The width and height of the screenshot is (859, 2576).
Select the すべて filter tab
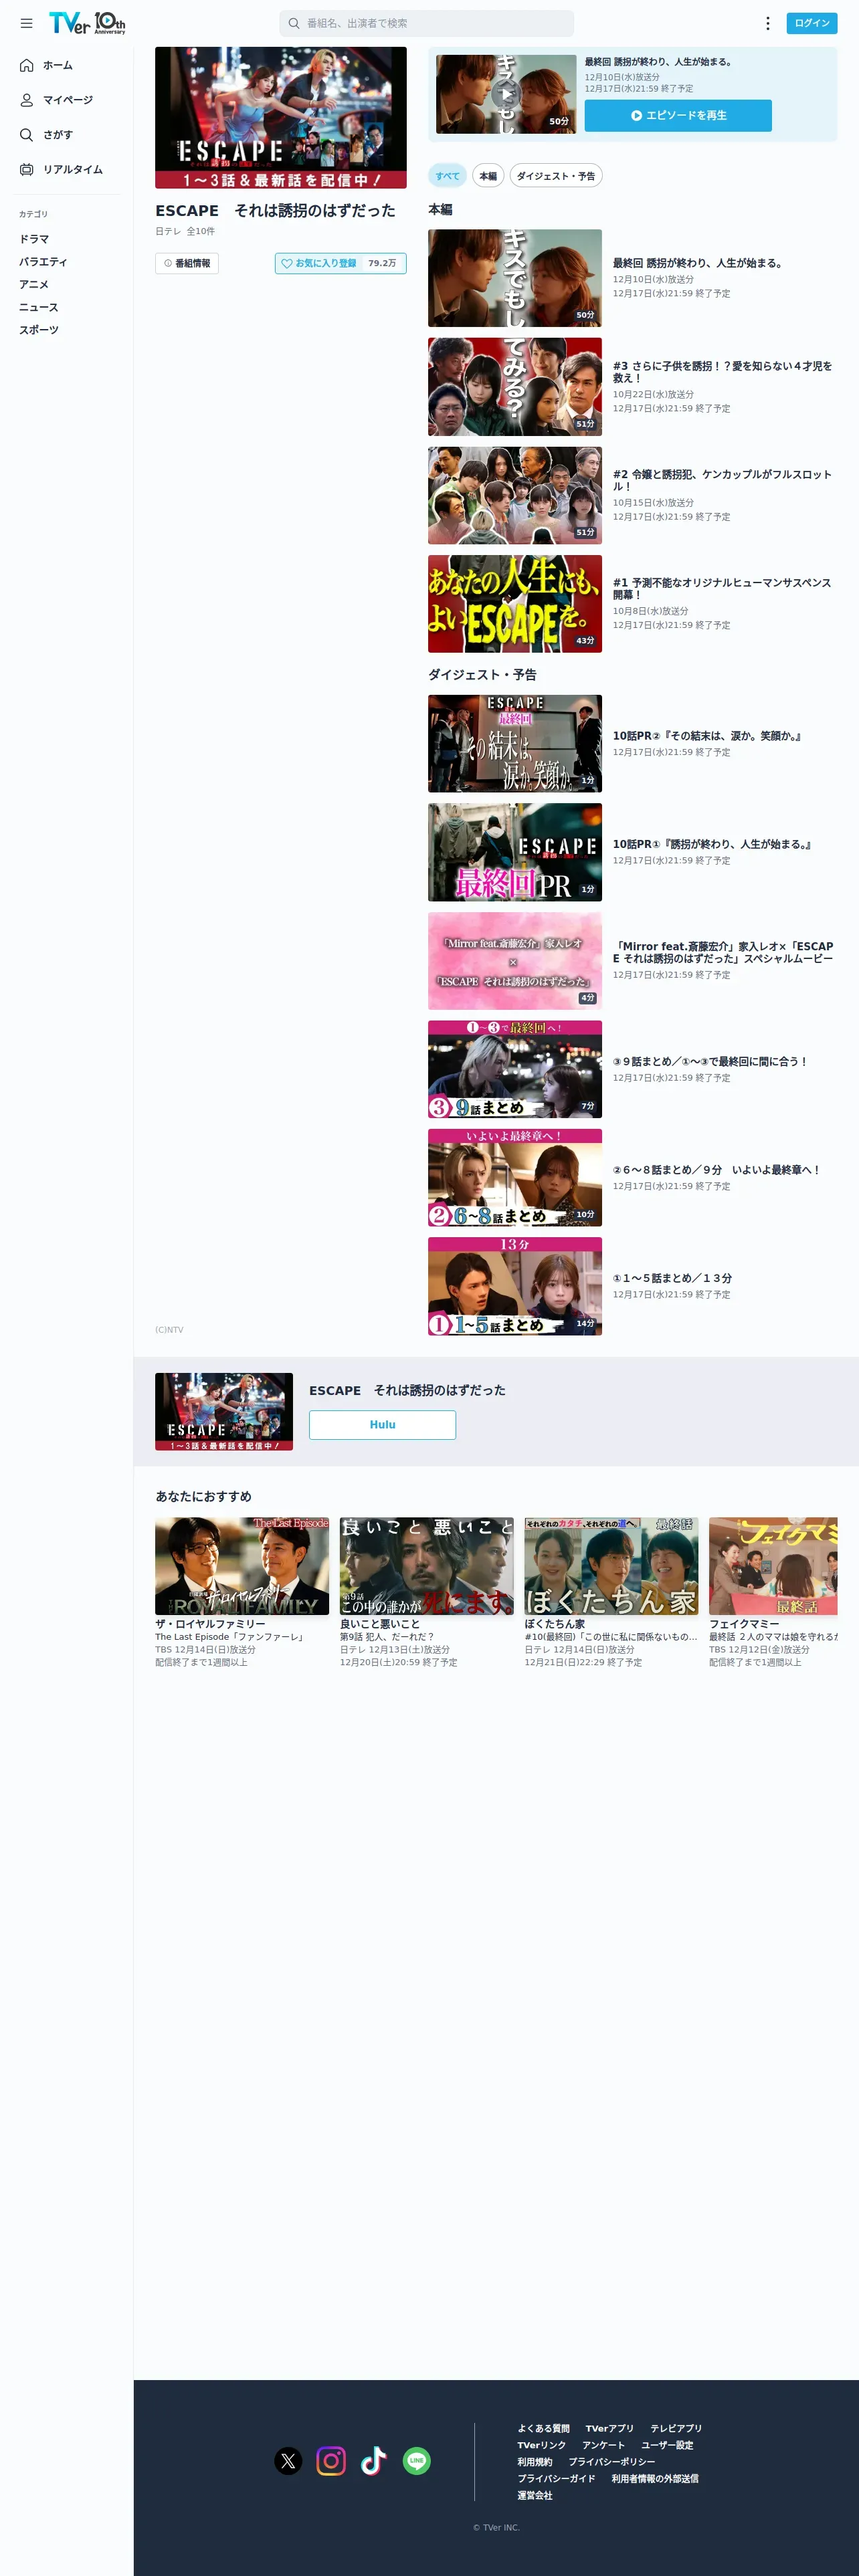pos(447,176)
